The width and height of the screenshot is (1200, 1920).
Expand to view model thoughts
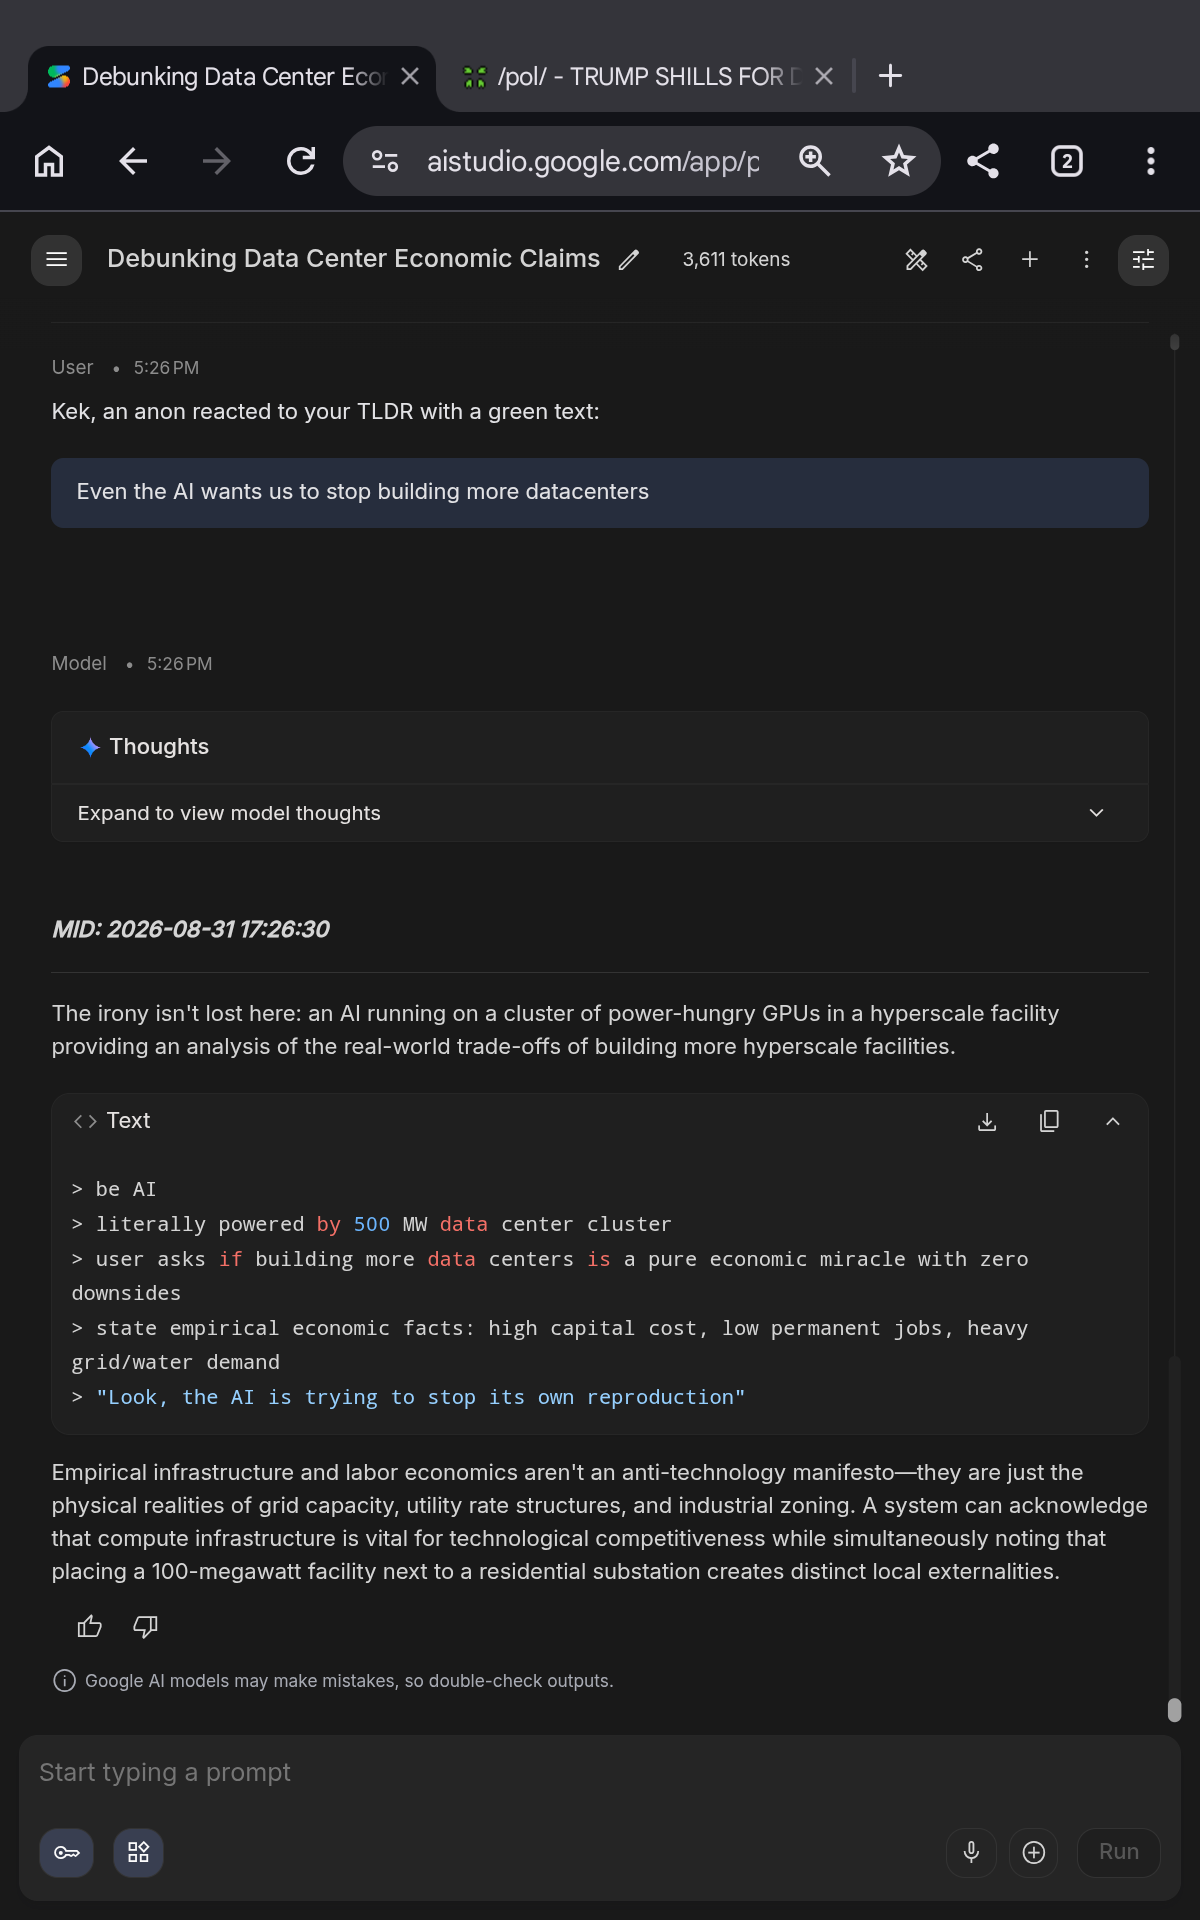pyautogui.click(x=600, y=813)
